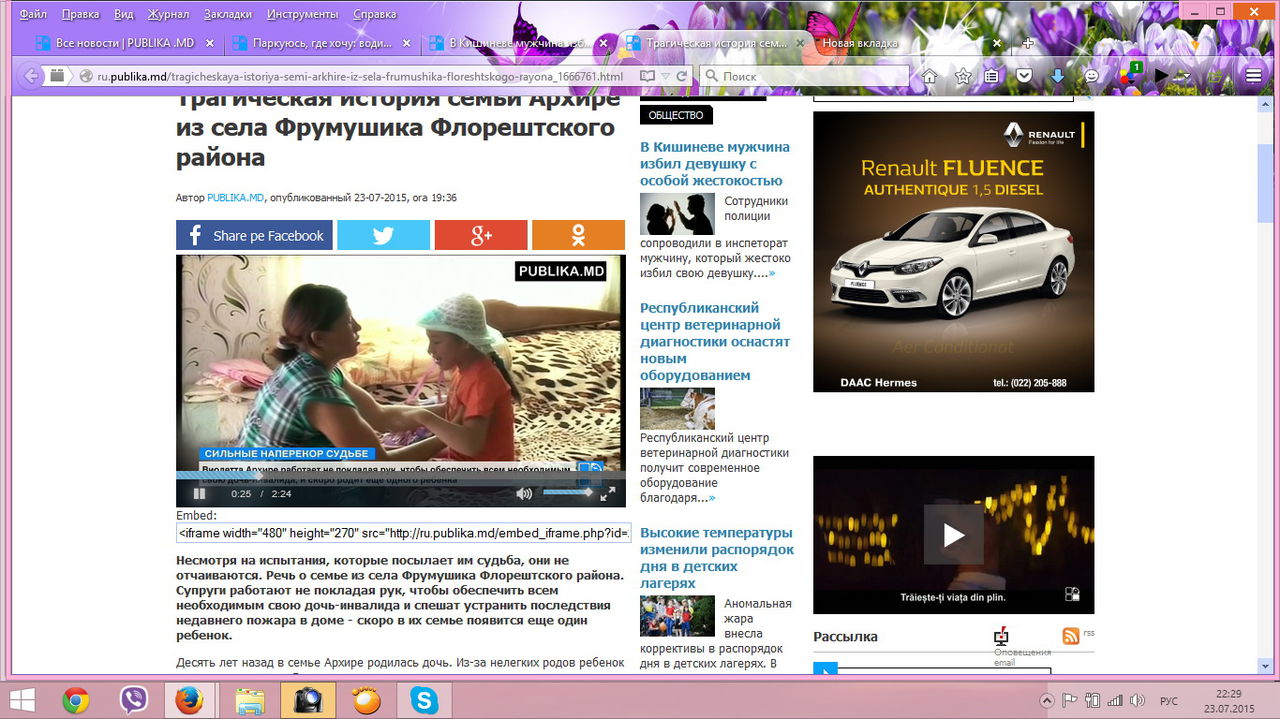Show hidden tray icons arrow
Screen dimensions: 1280x719
point(1047,700)
